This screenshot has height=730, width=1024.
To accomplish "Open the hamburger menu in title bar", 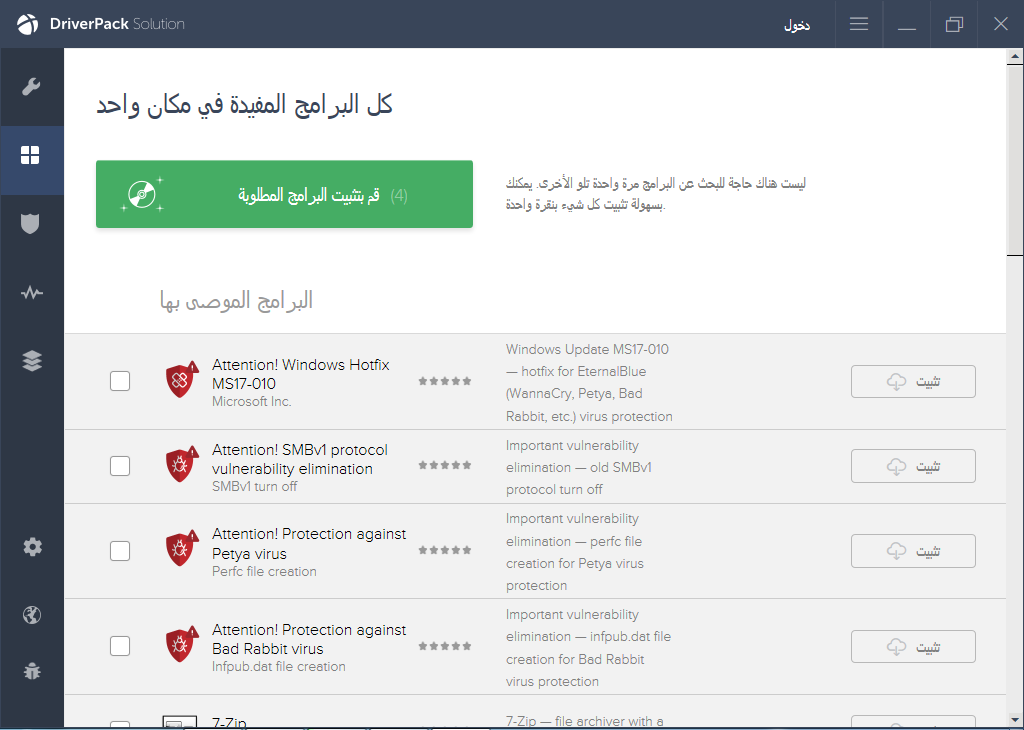I will 859,24.
